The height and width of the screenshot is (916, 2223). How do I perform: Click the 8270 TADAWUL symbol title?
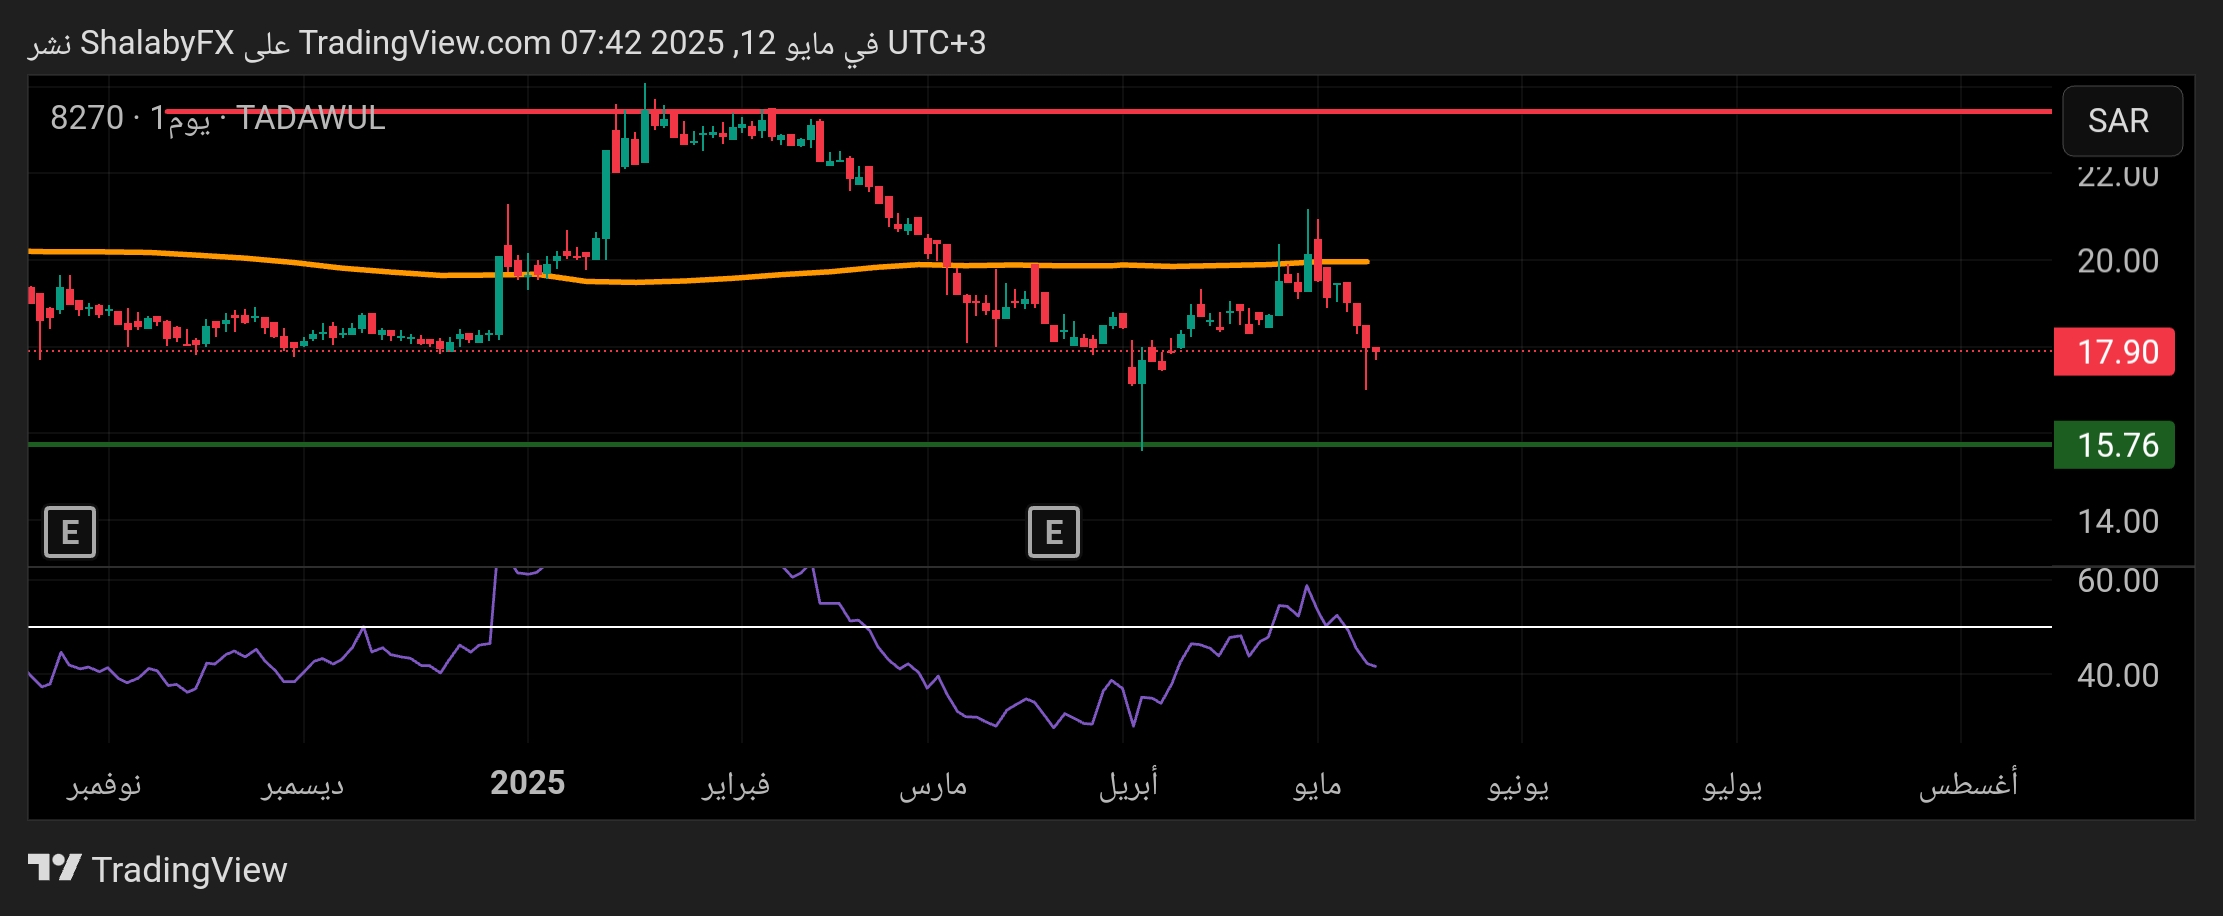tap(218, 119)
